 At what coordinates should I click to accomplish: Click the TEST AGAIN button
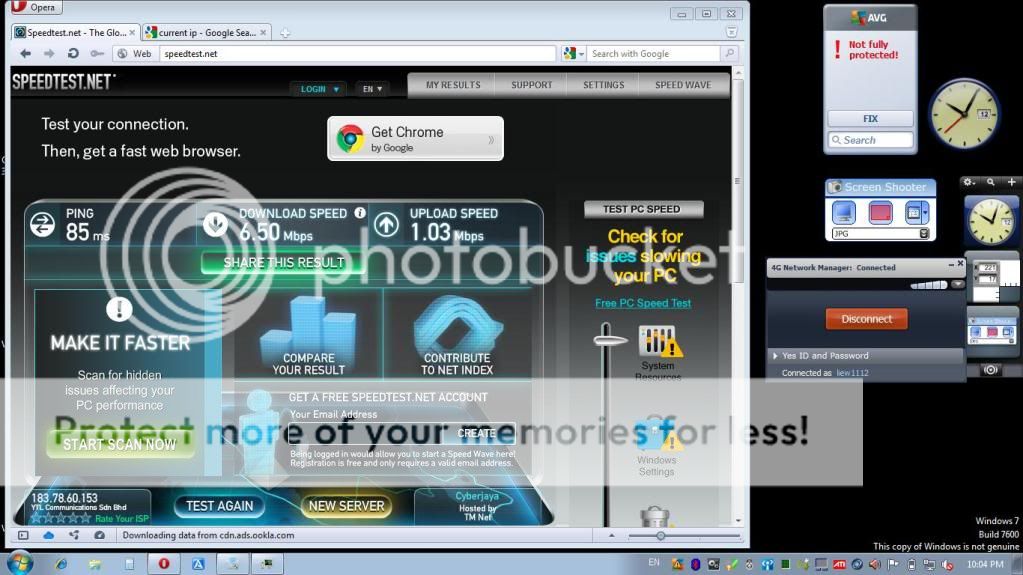coord(220,506)
